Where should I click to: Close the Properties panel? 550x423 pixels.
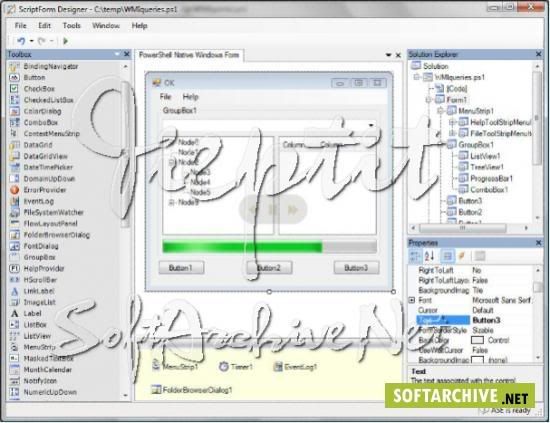(539, 243)
